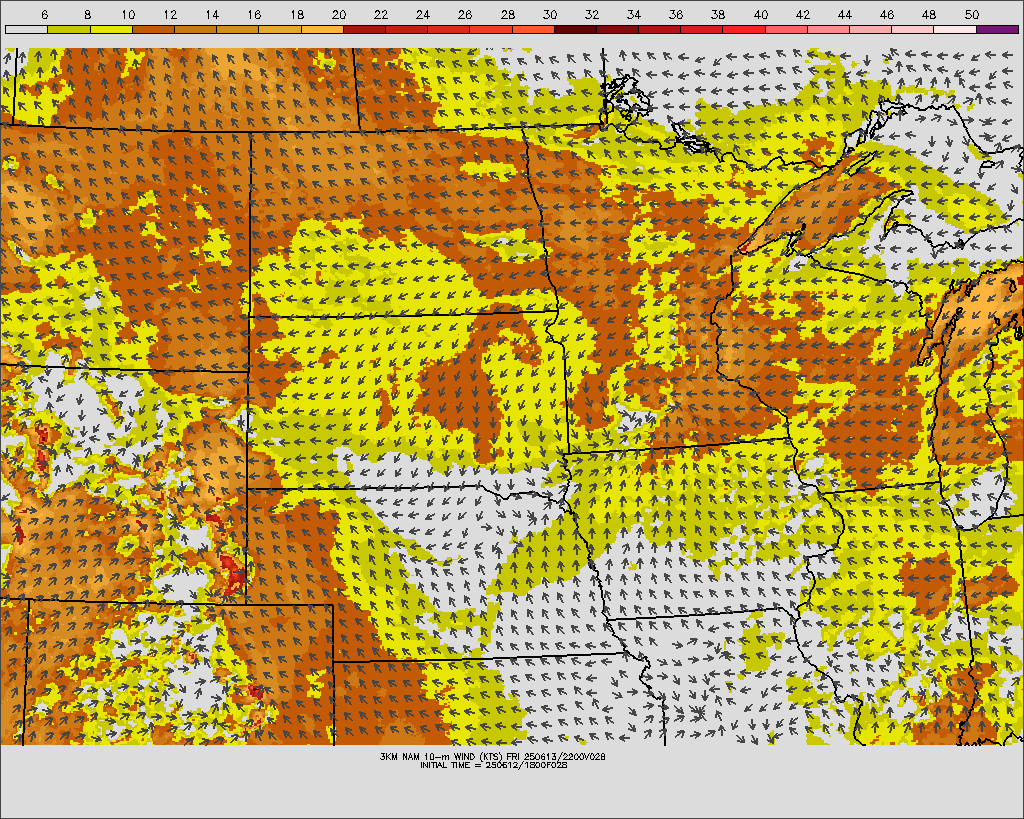Click the legend label 30
The height and width of the screenshot is (819, 1024).
click(550, 14)
